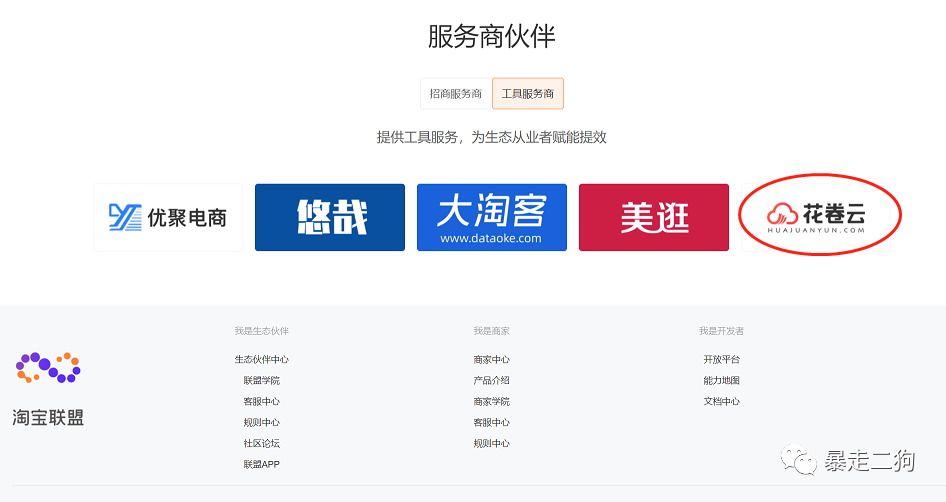
Task: Open 能力地图 footer link
Action: (722, 381)
